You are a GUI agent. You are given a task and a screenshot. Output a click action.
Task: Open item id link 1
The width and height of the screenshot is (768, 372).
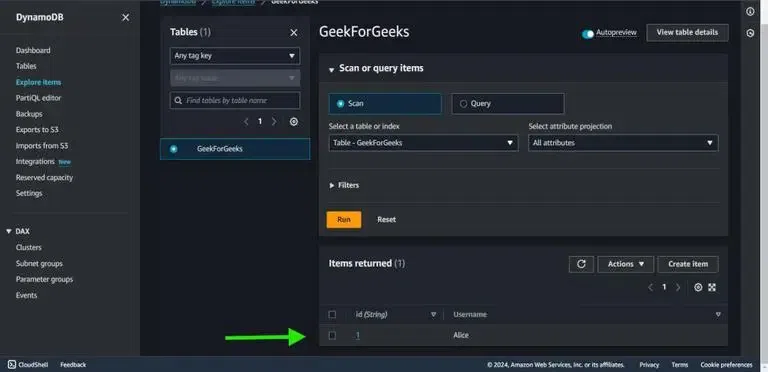click(x=358, y=335)
